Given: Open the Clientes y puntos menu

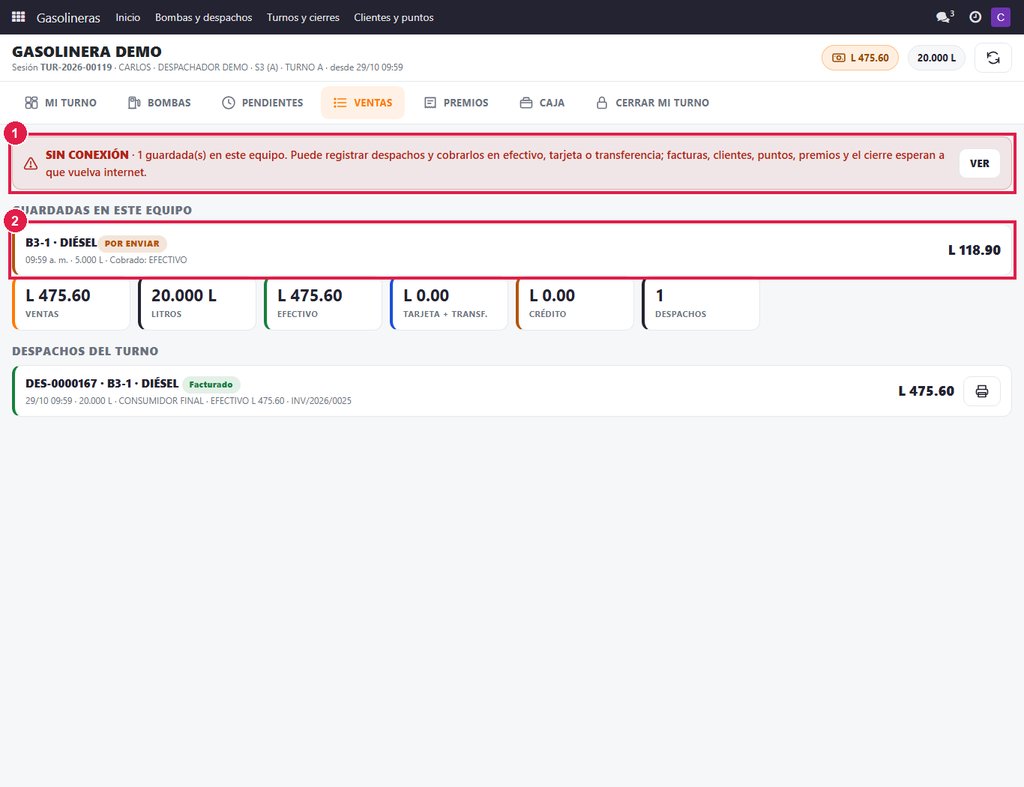Looking at the screenshot, I should (x=394, y=18).
